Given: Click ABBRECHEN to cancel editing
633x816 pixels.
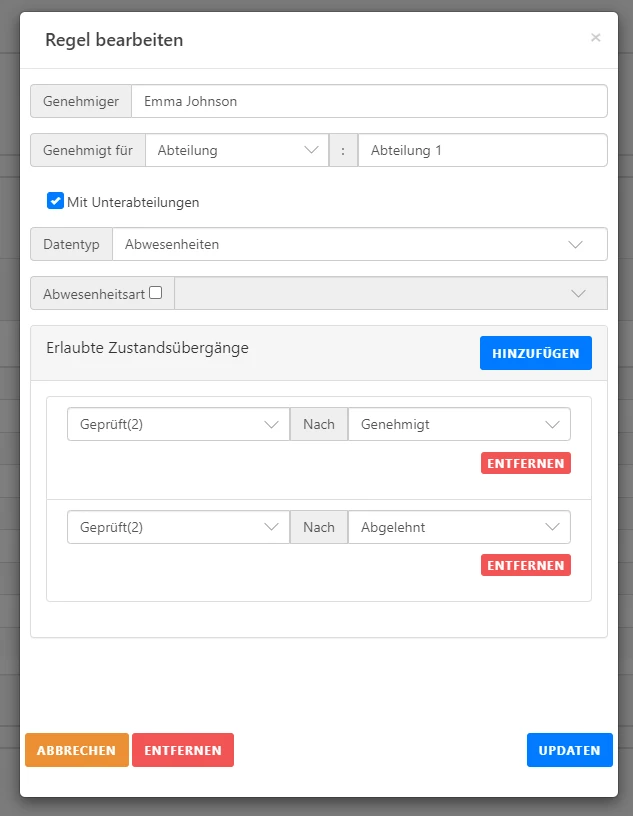Looking at the screenshot, I should point(76,749).
